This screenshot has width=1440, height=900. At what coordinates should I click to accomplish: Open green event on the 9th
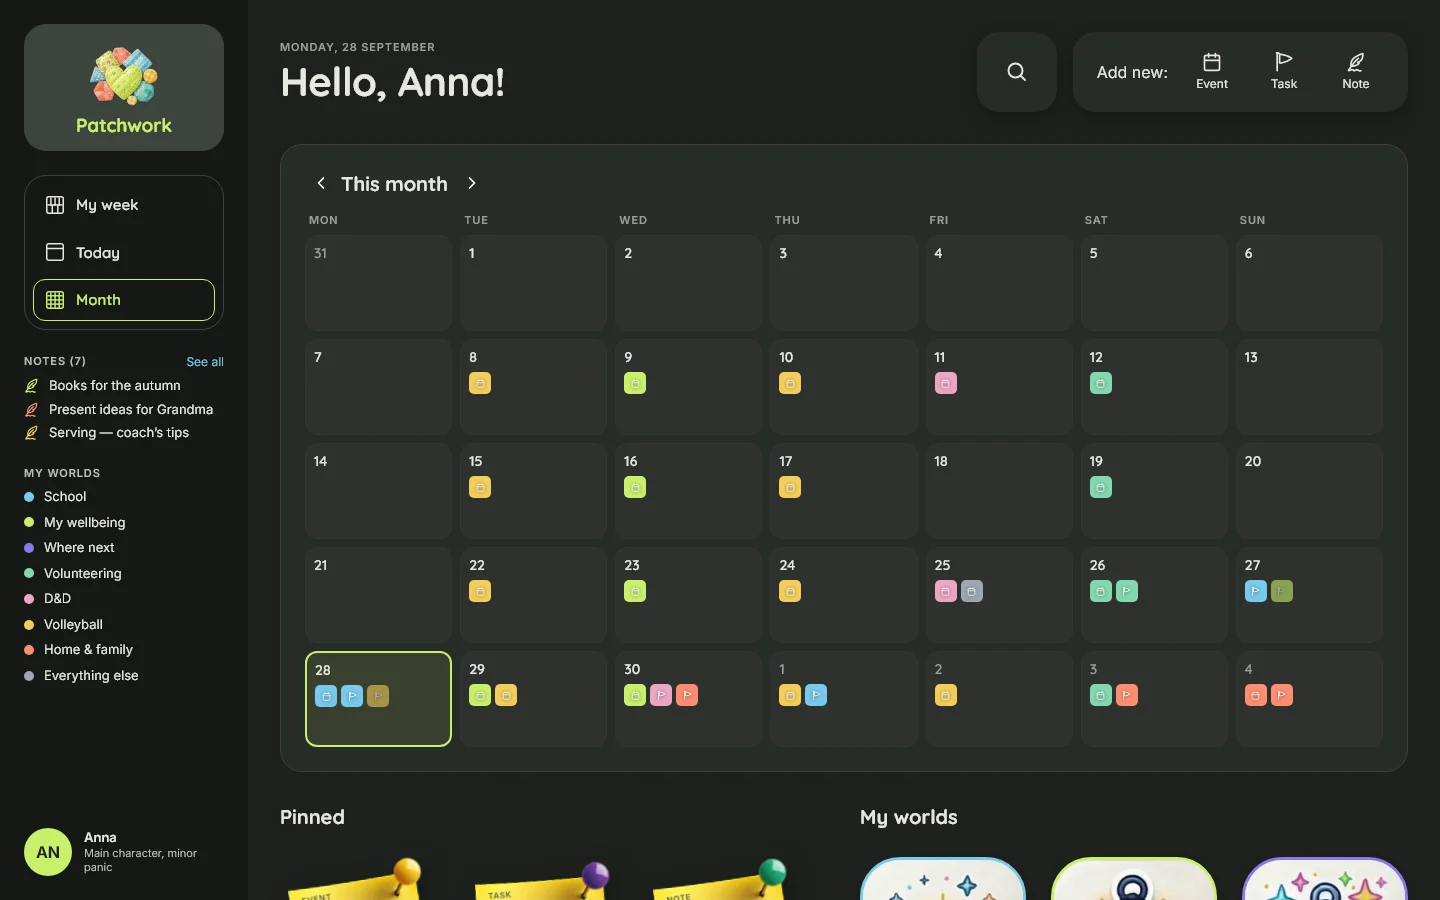tap(635, 383)
